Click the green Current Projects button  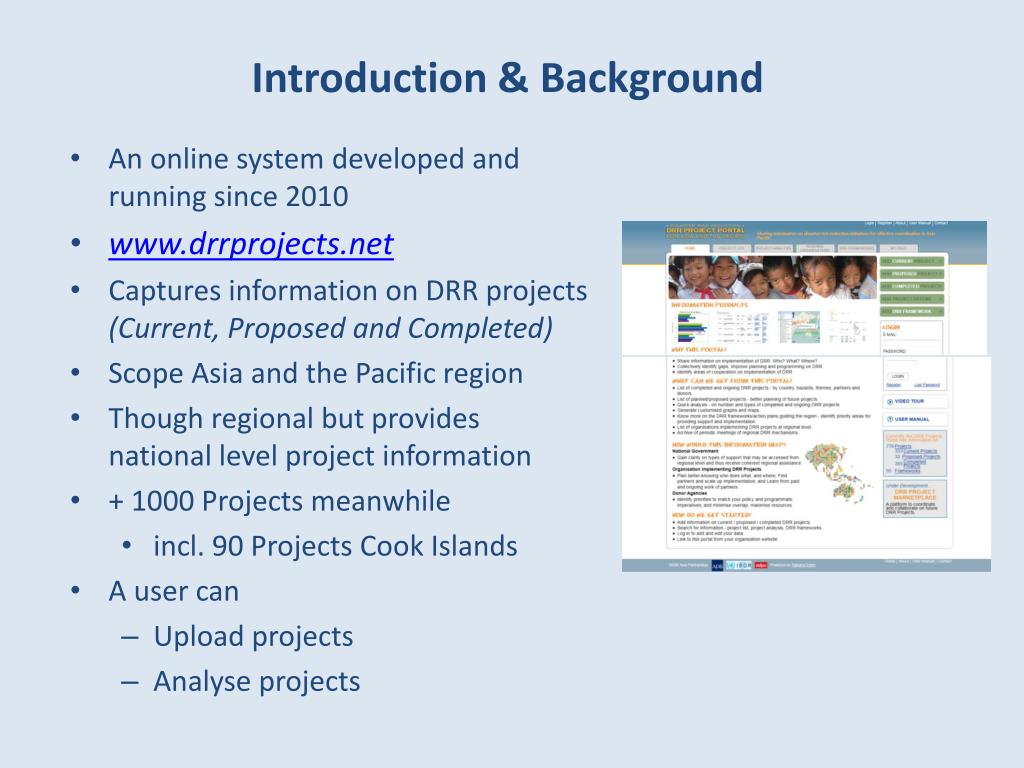912,261
